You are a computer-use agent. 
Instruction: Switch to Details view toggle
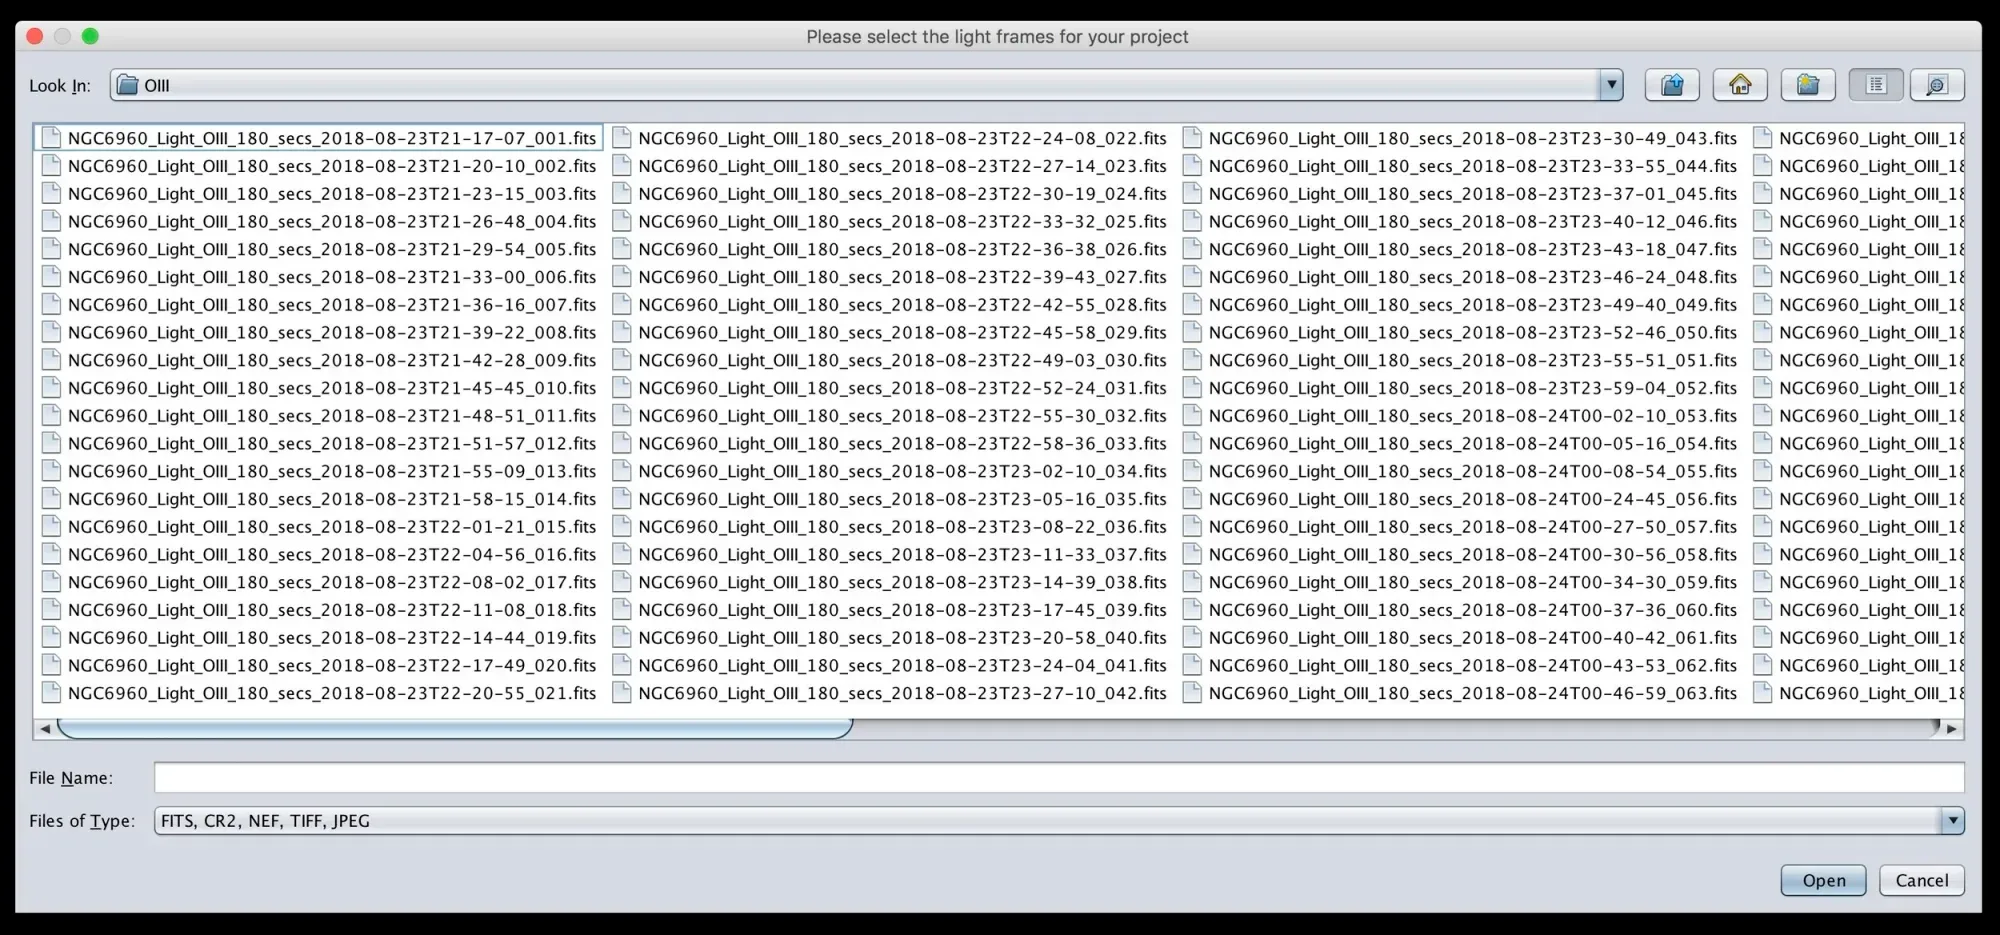pos(1937,85)
